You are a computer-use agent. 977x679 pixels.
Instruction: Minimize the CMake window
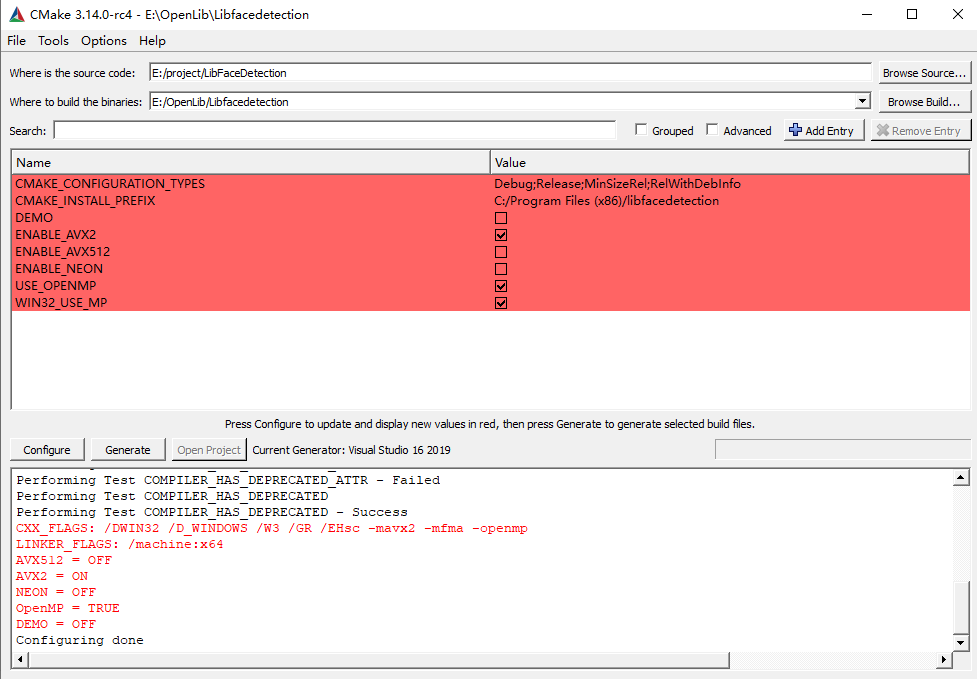867,14
